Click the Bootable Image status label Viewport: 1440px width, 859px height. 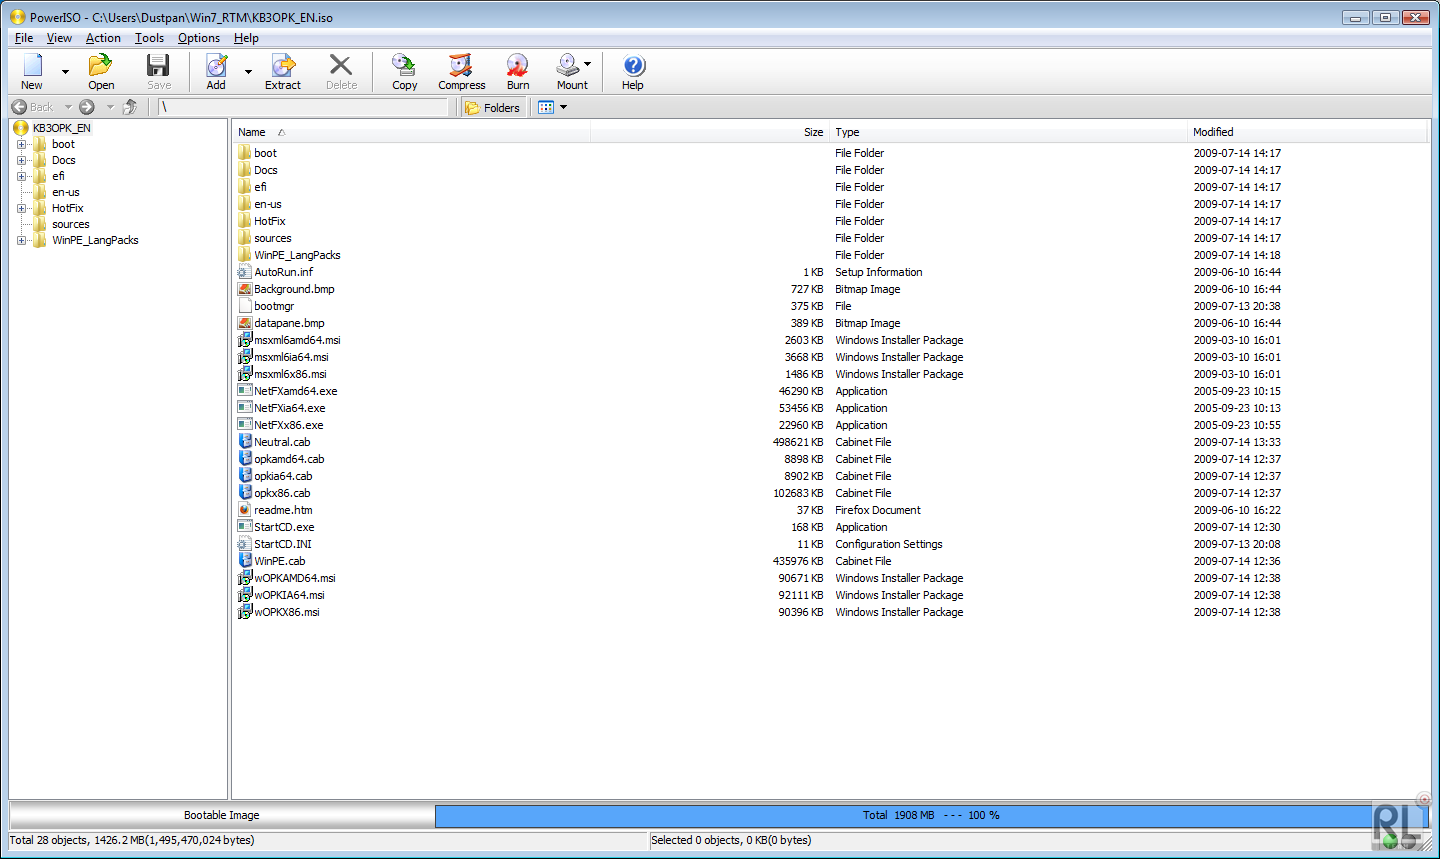[222, 815]
